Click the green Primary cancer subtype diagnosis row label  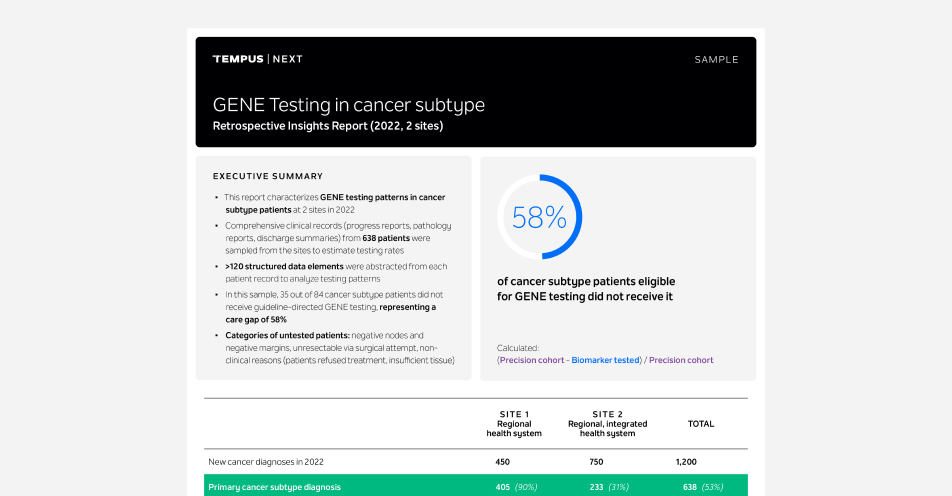tap(273, 487)
